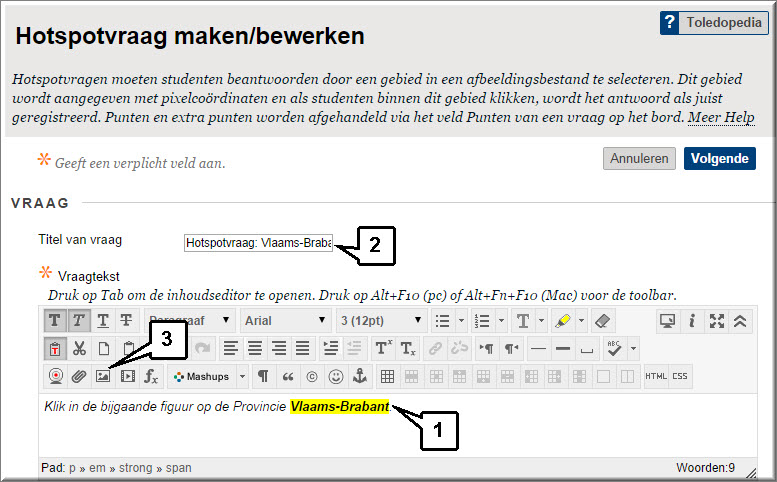Insert a blockquote

point(287,376)
